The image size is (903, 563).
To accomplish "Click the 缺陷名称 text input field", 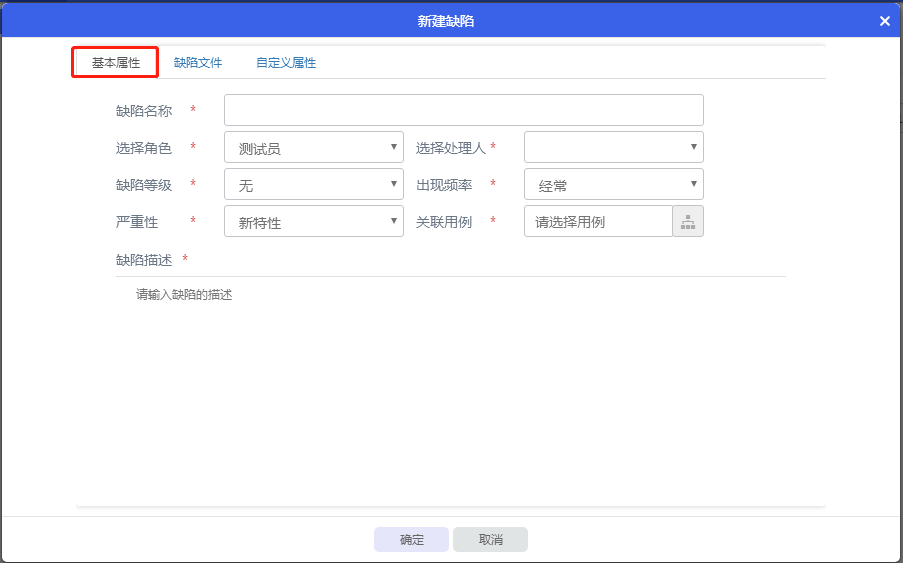I will click(x=463, y=111).
